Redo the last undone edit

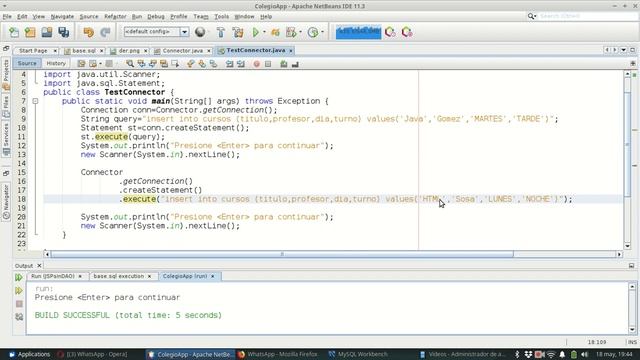point(105,32)
